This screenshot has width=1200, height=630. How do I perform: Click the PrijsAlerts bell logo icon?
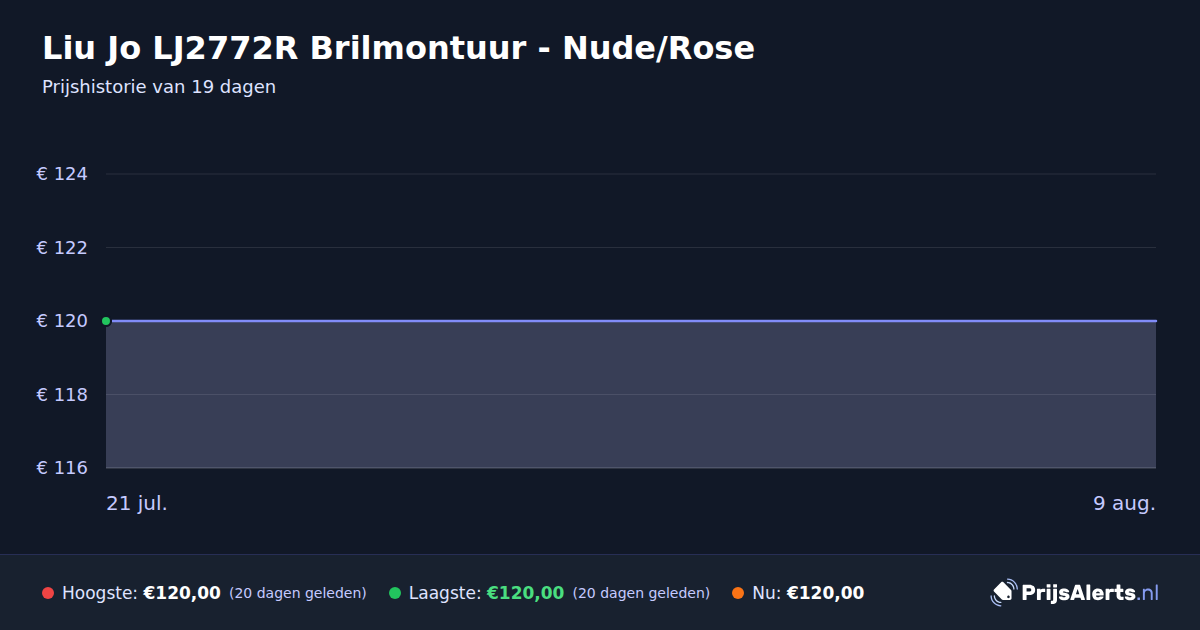1003,593
